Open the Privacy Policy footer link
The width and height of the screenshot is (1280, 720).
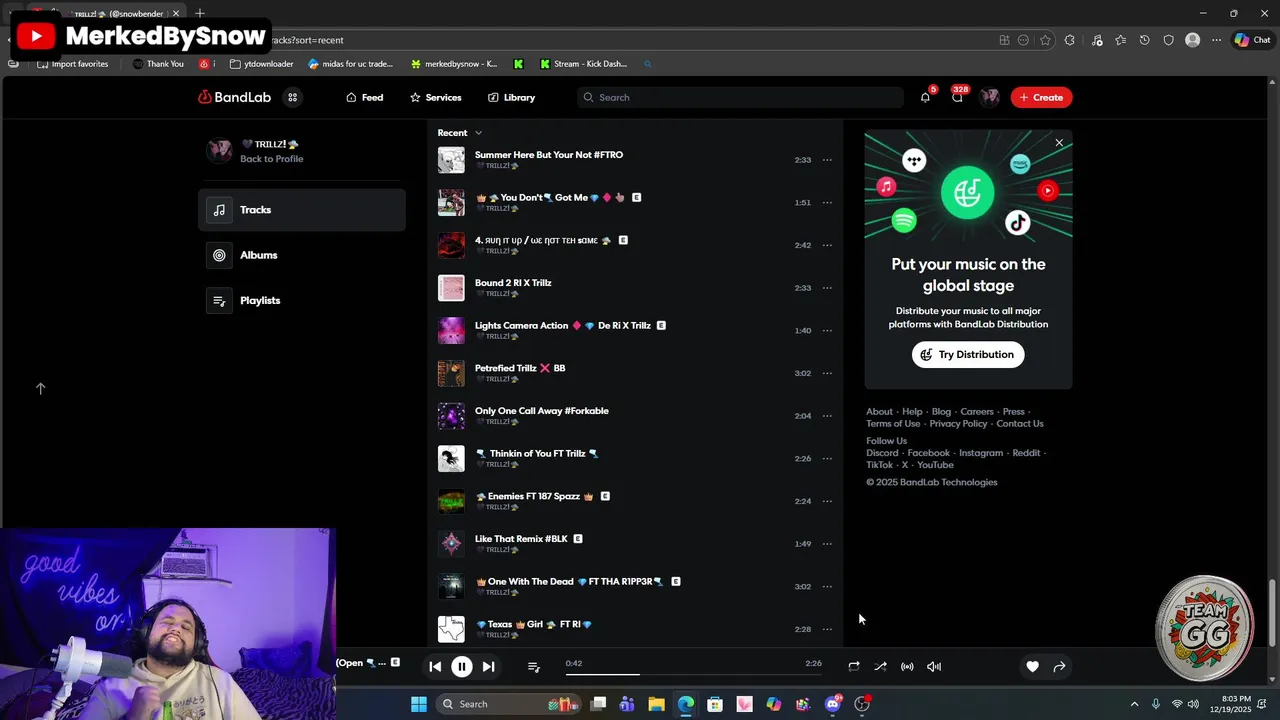[x=958, y=424]
